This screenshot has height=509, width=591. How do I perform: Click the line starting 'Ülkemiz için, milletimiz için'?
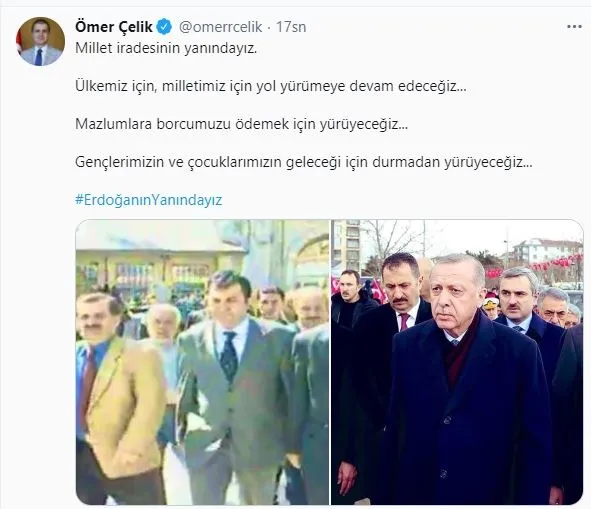(x=271, y=86)
